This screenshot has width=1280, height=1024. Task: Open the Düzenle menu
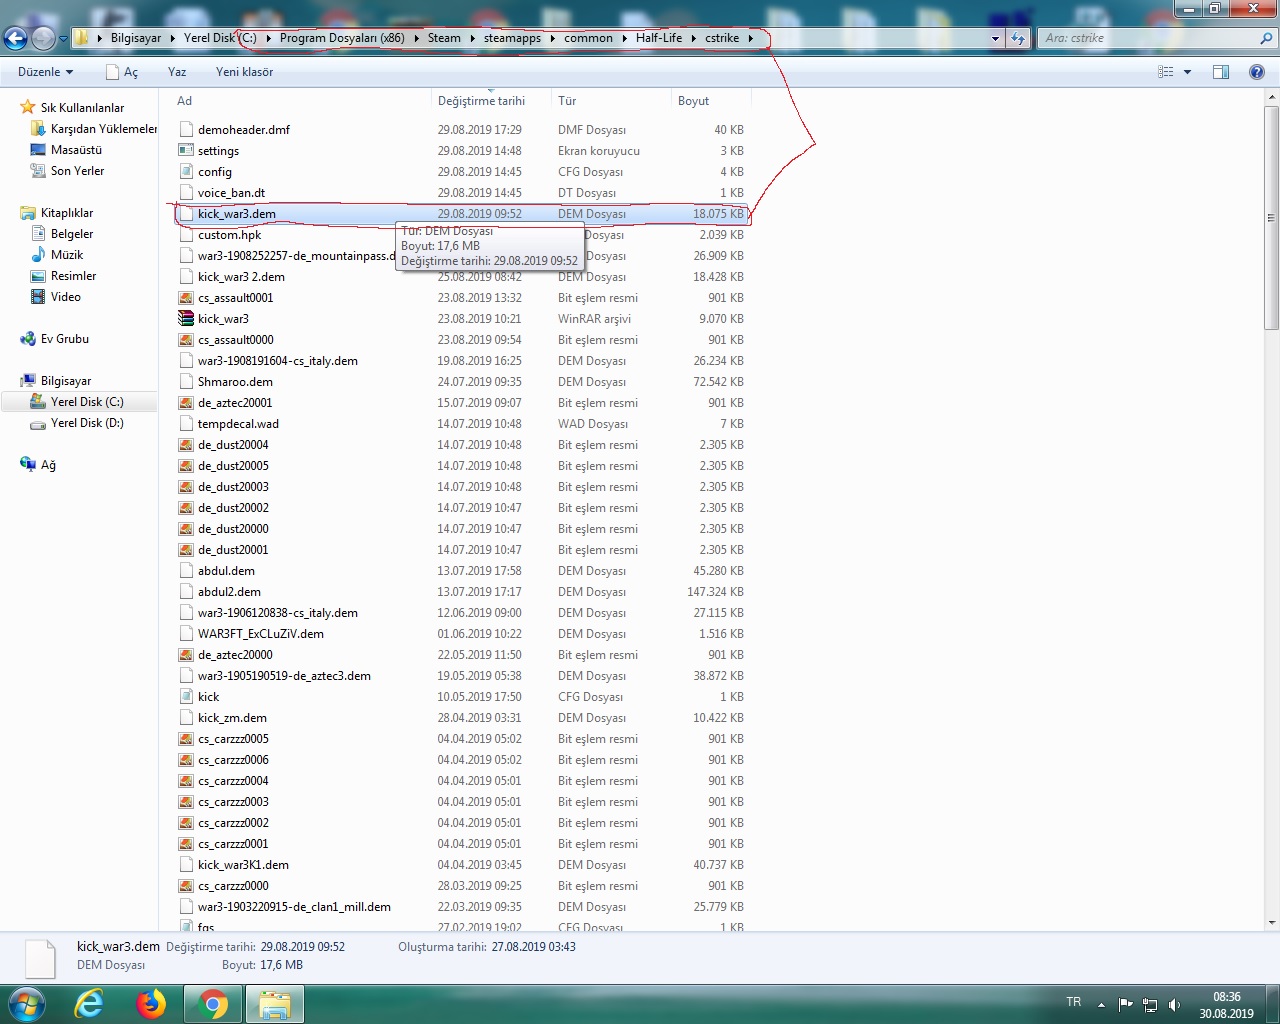pyautogui.click(x=45, y=72)
